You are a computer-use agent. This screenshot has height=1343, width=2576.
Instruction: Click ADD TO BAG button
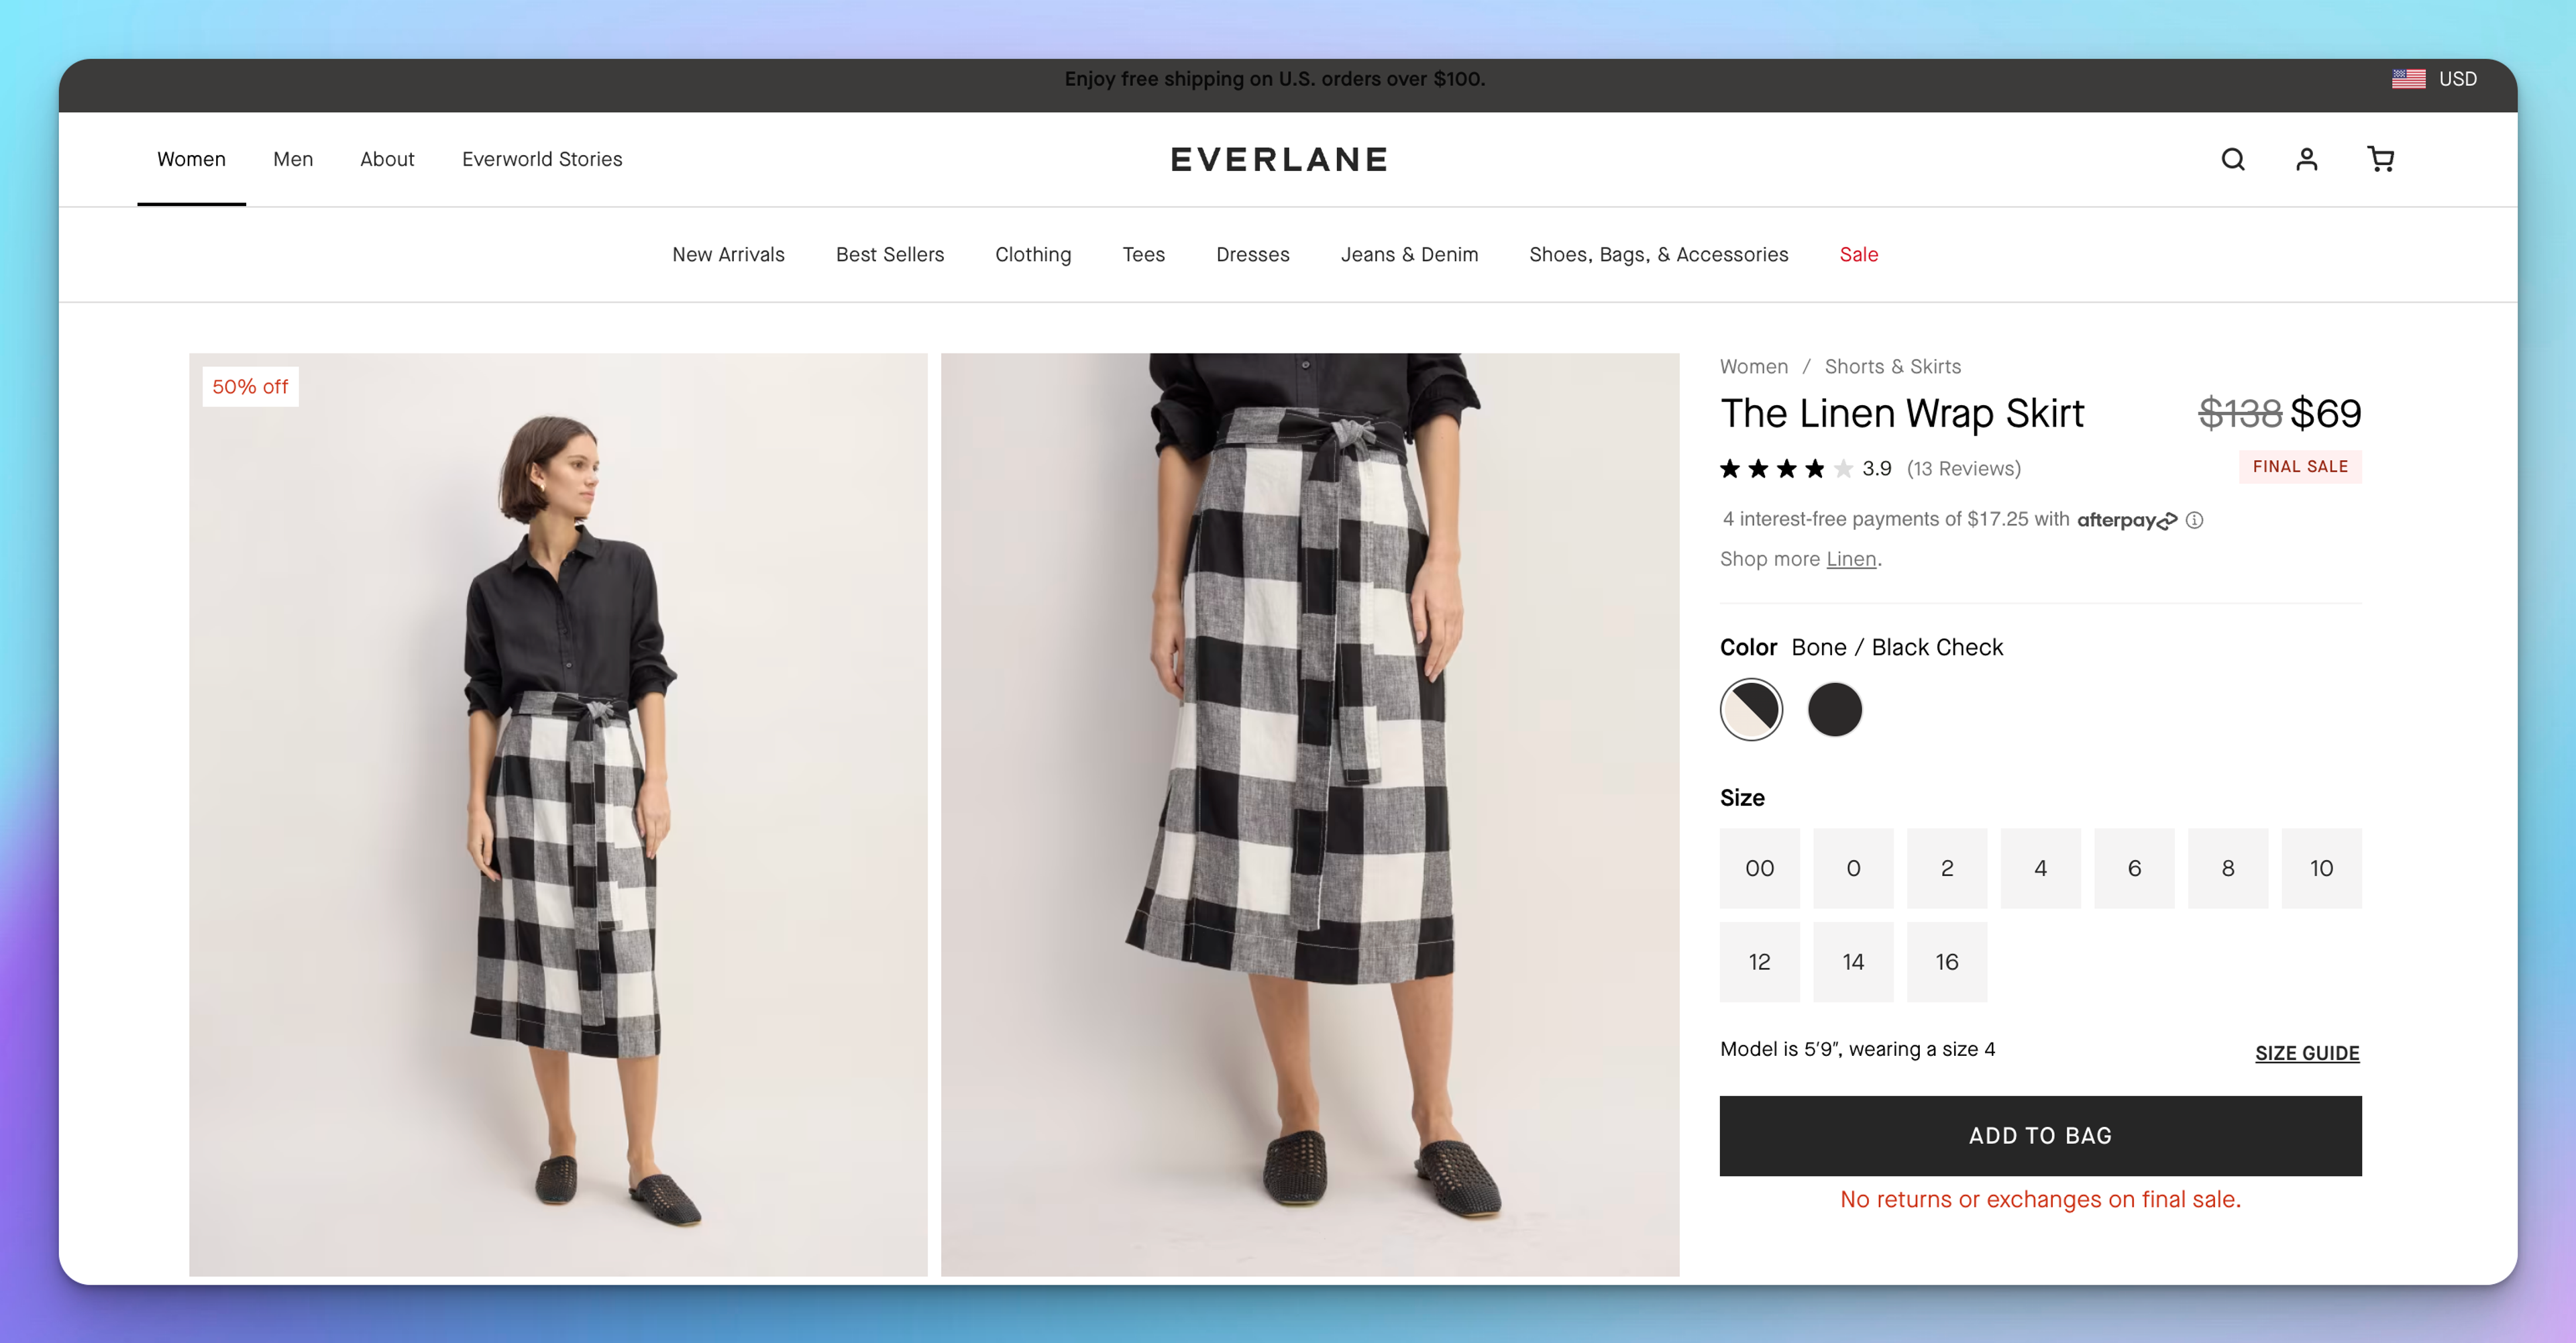(2039, 1134)
